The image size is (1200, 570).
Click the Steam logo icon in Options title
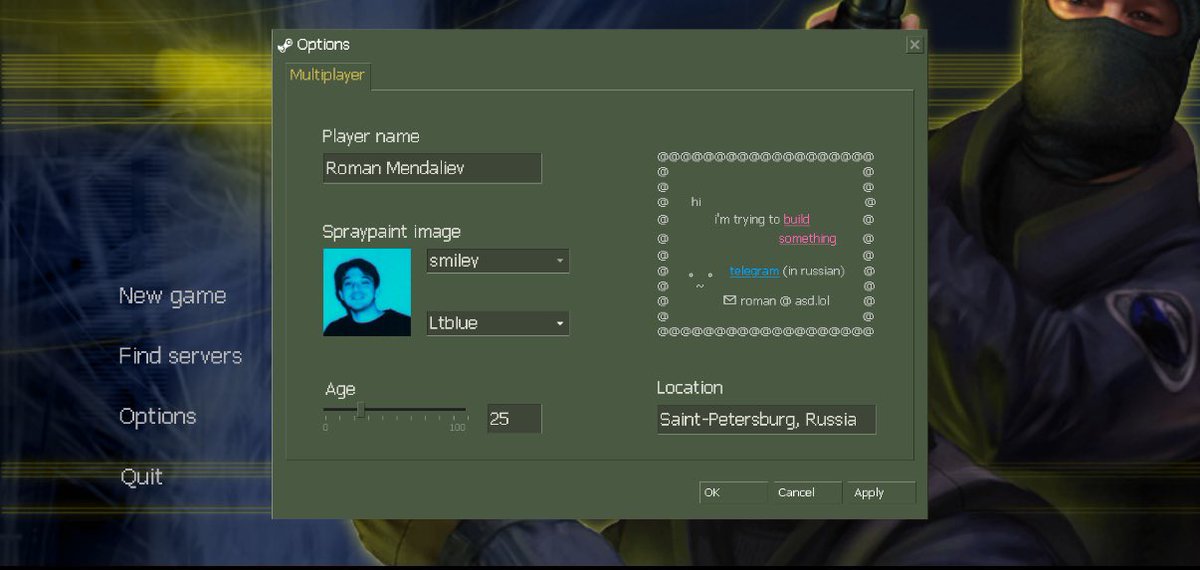284,45
